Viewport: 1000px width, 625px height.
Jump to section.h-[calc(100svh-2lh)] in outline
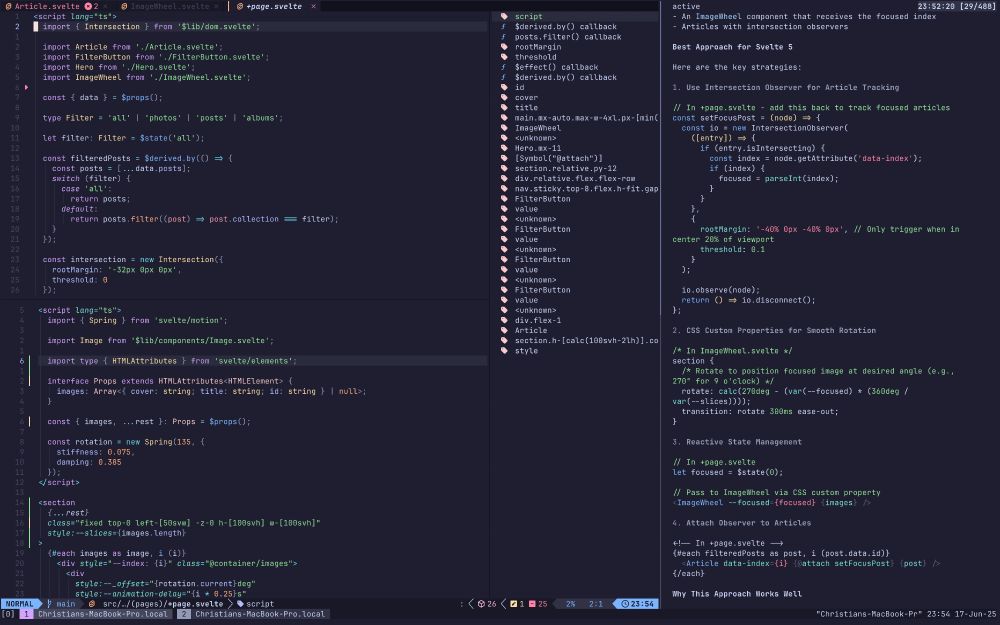[x=586, y=341]
